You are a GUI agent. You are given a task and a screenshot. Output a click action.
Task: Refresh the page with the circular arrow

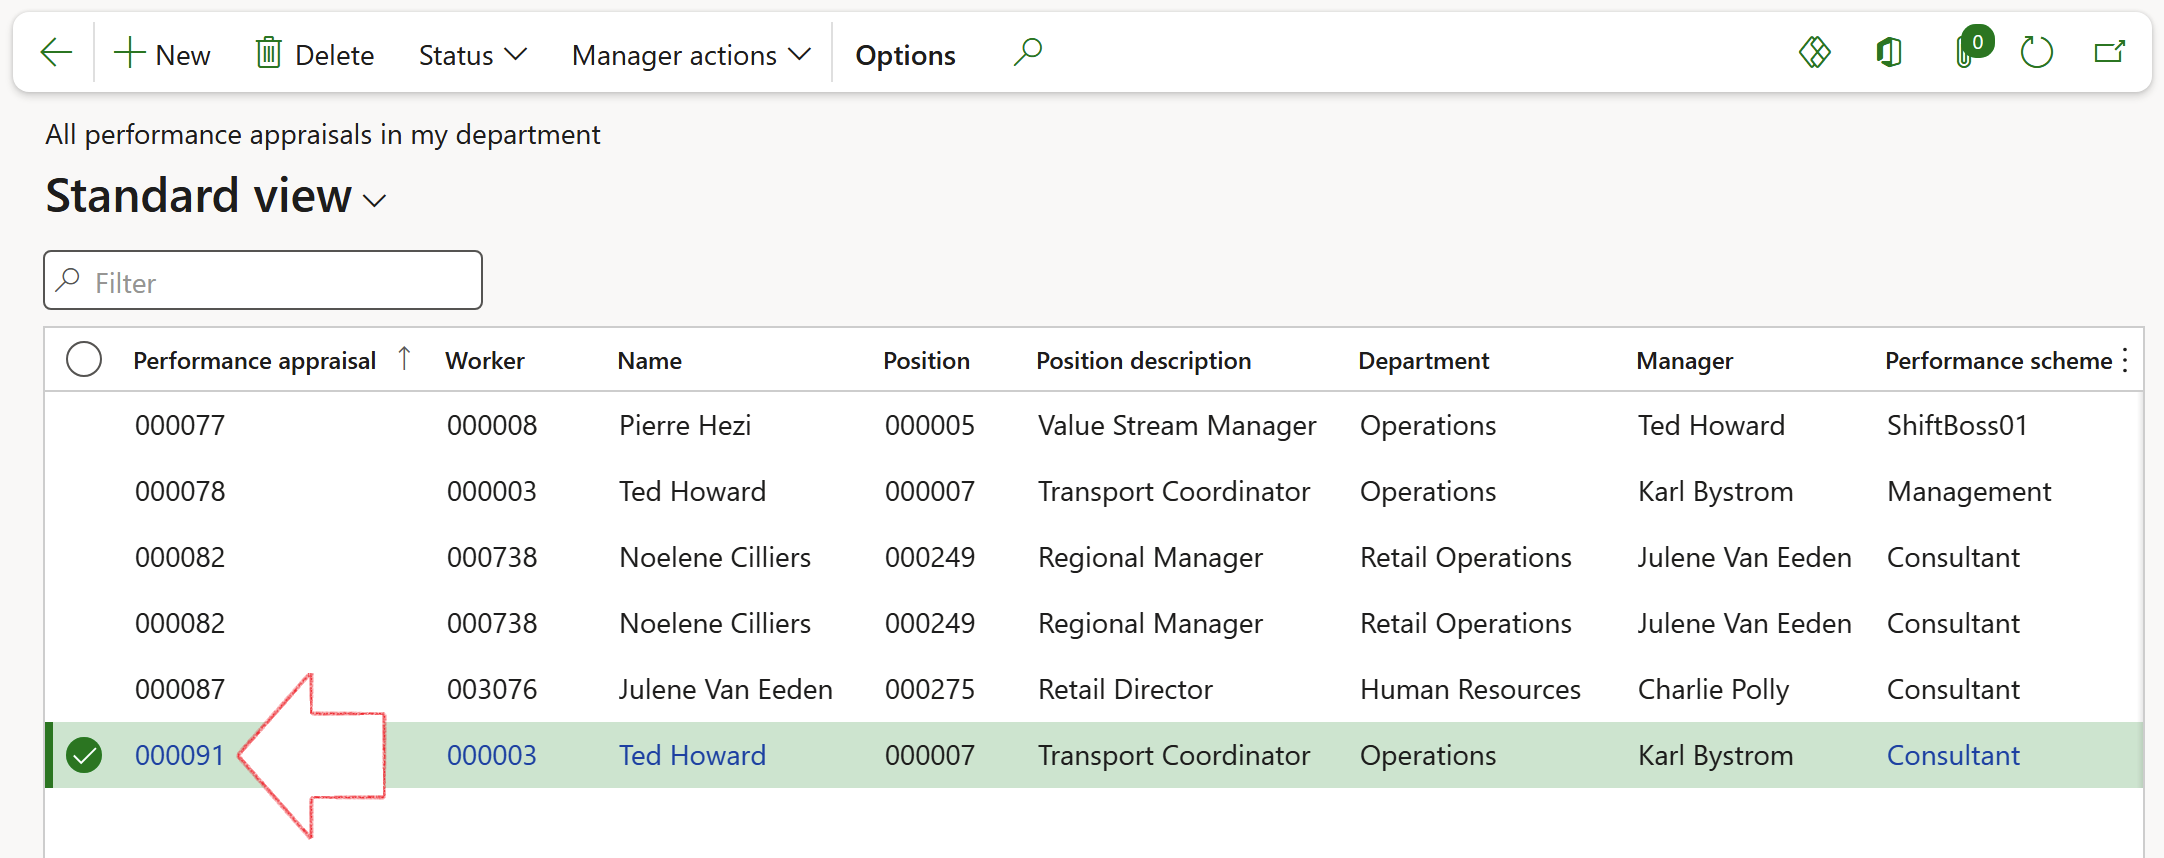(2036, 52)
